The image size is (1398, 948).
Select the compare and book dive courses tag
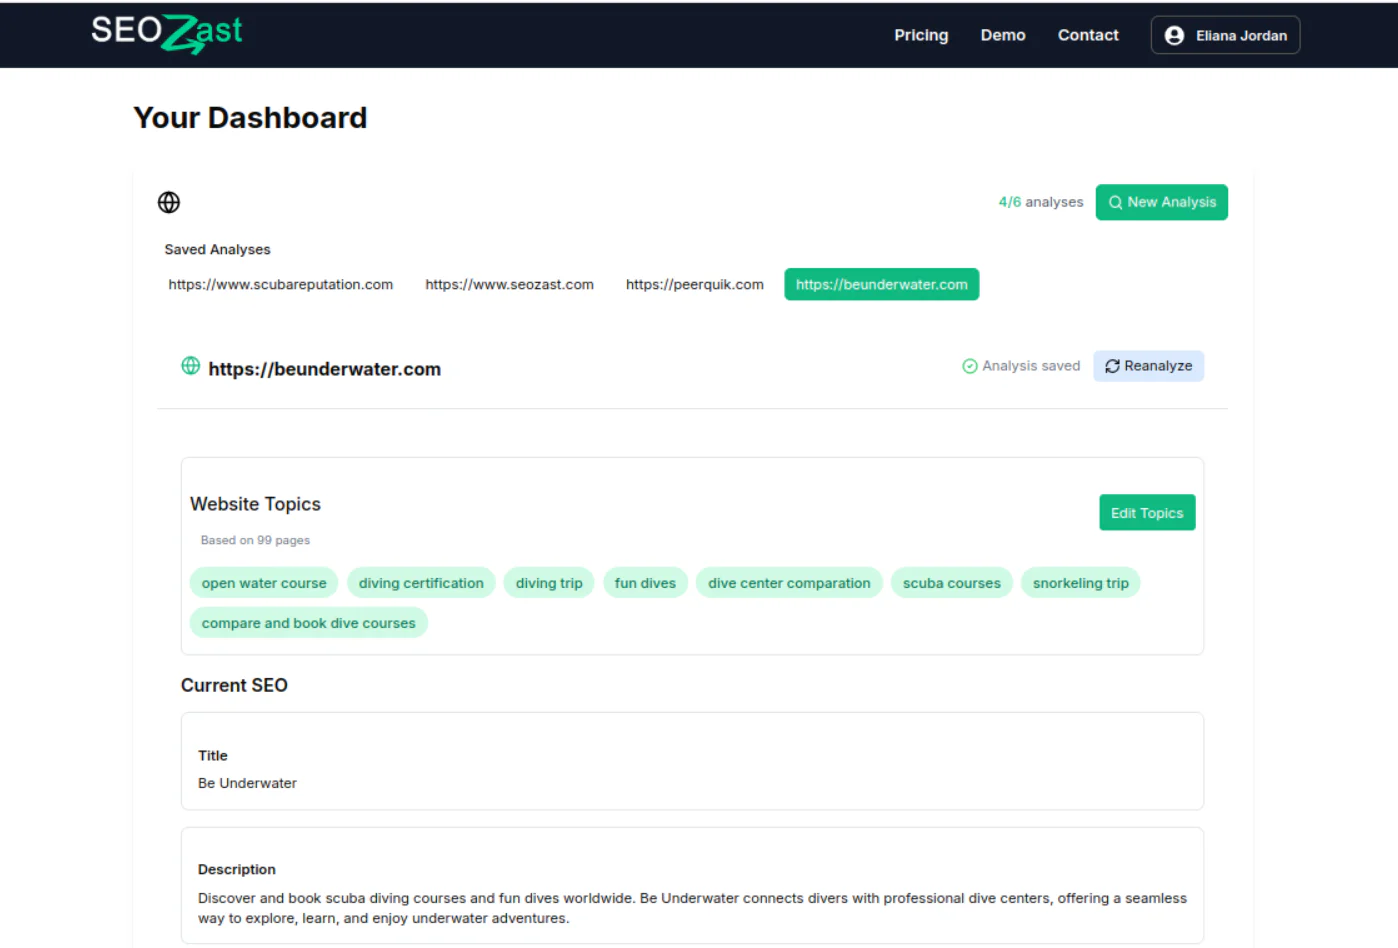pos(308,622)
